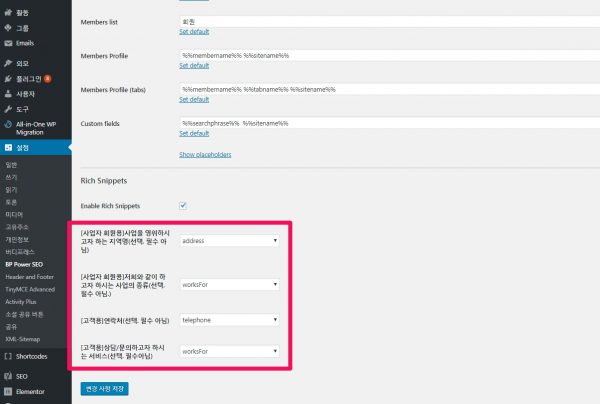Screen dimensions: 600x404
Task: Open the Elementor sidebar icon
Action: pos(8,391)
